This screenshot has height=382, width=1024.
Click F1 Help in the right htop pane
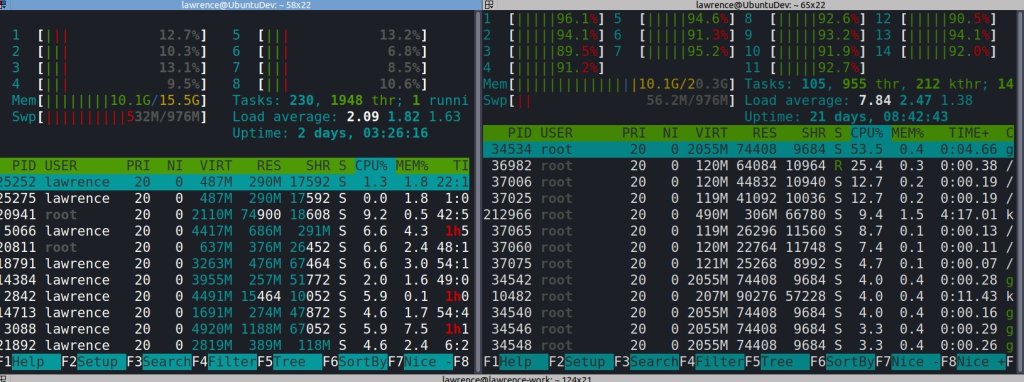(x=516, y=362)
